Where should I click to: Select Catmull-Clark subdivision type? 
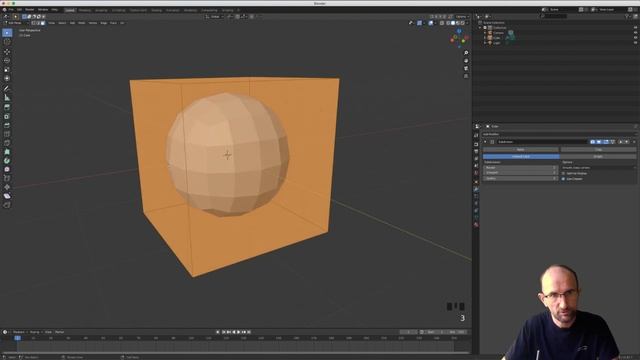pyautogui.click(x=521, y=156)
